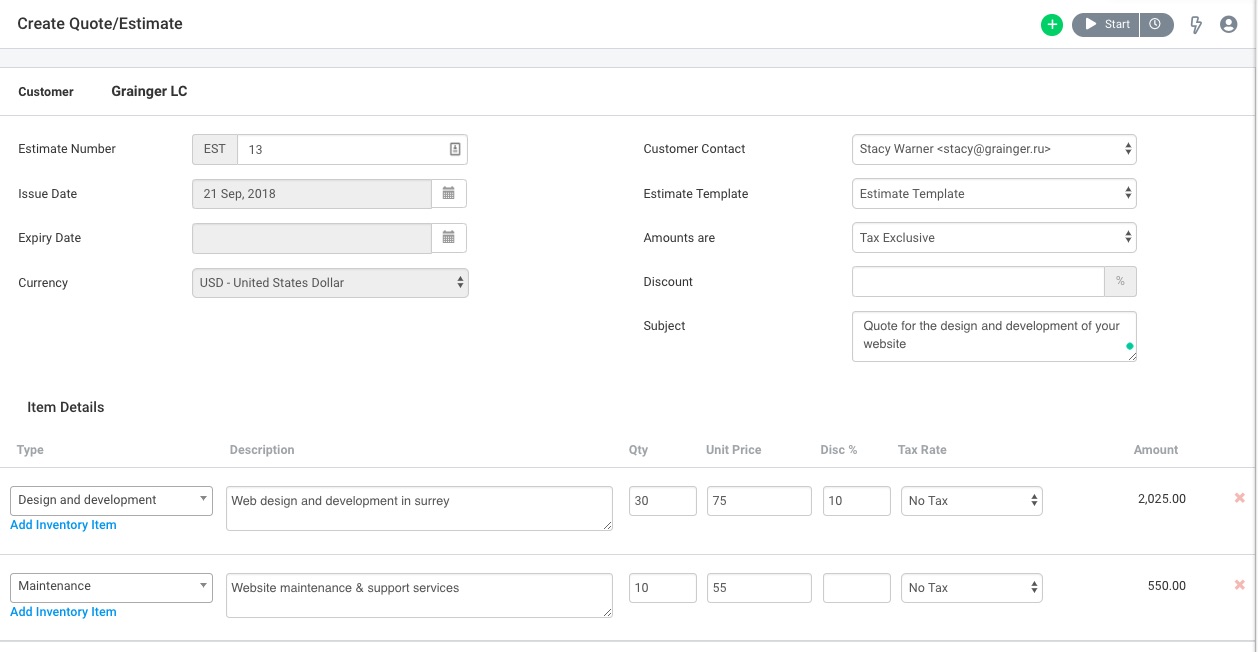This screenshot has height=652, width=1258.
Task: Open the Customer Contact dropdown
Action: (994, 149)
